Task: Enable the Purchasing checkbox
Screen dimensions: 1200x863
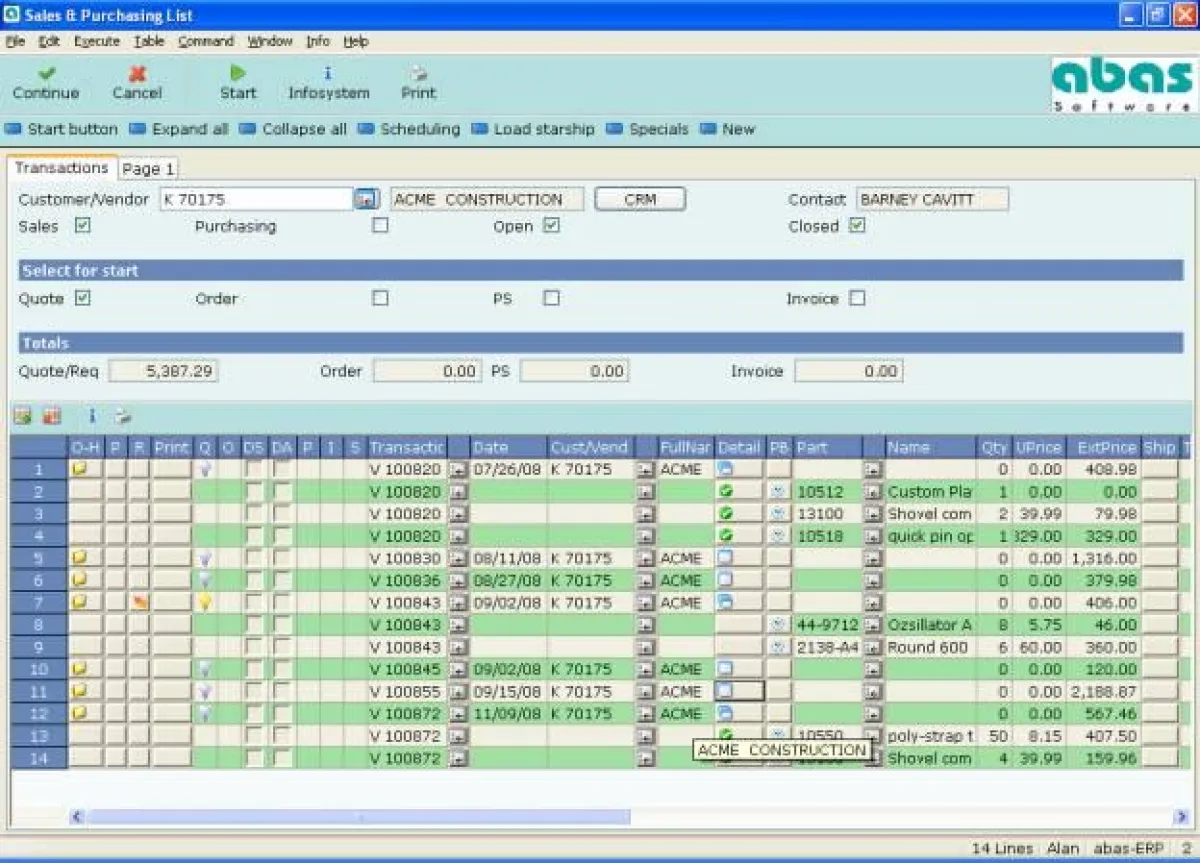Action: (x=380, y=226)
